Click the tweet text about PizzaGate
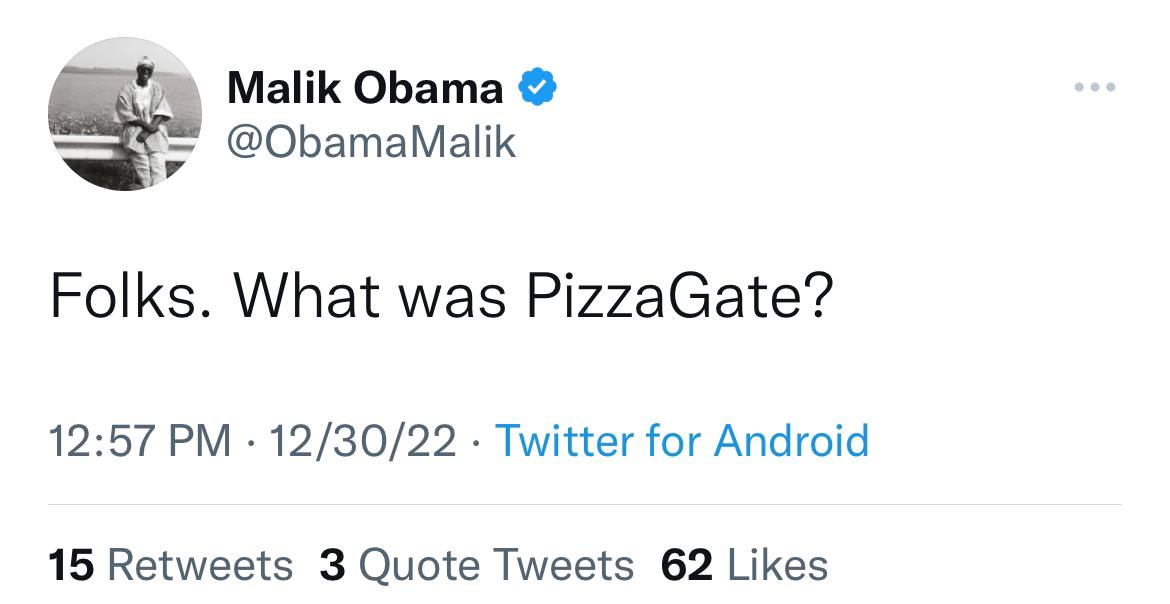Image resolution: width=1170 pixels, height=604 pixels. click(440, 298)
